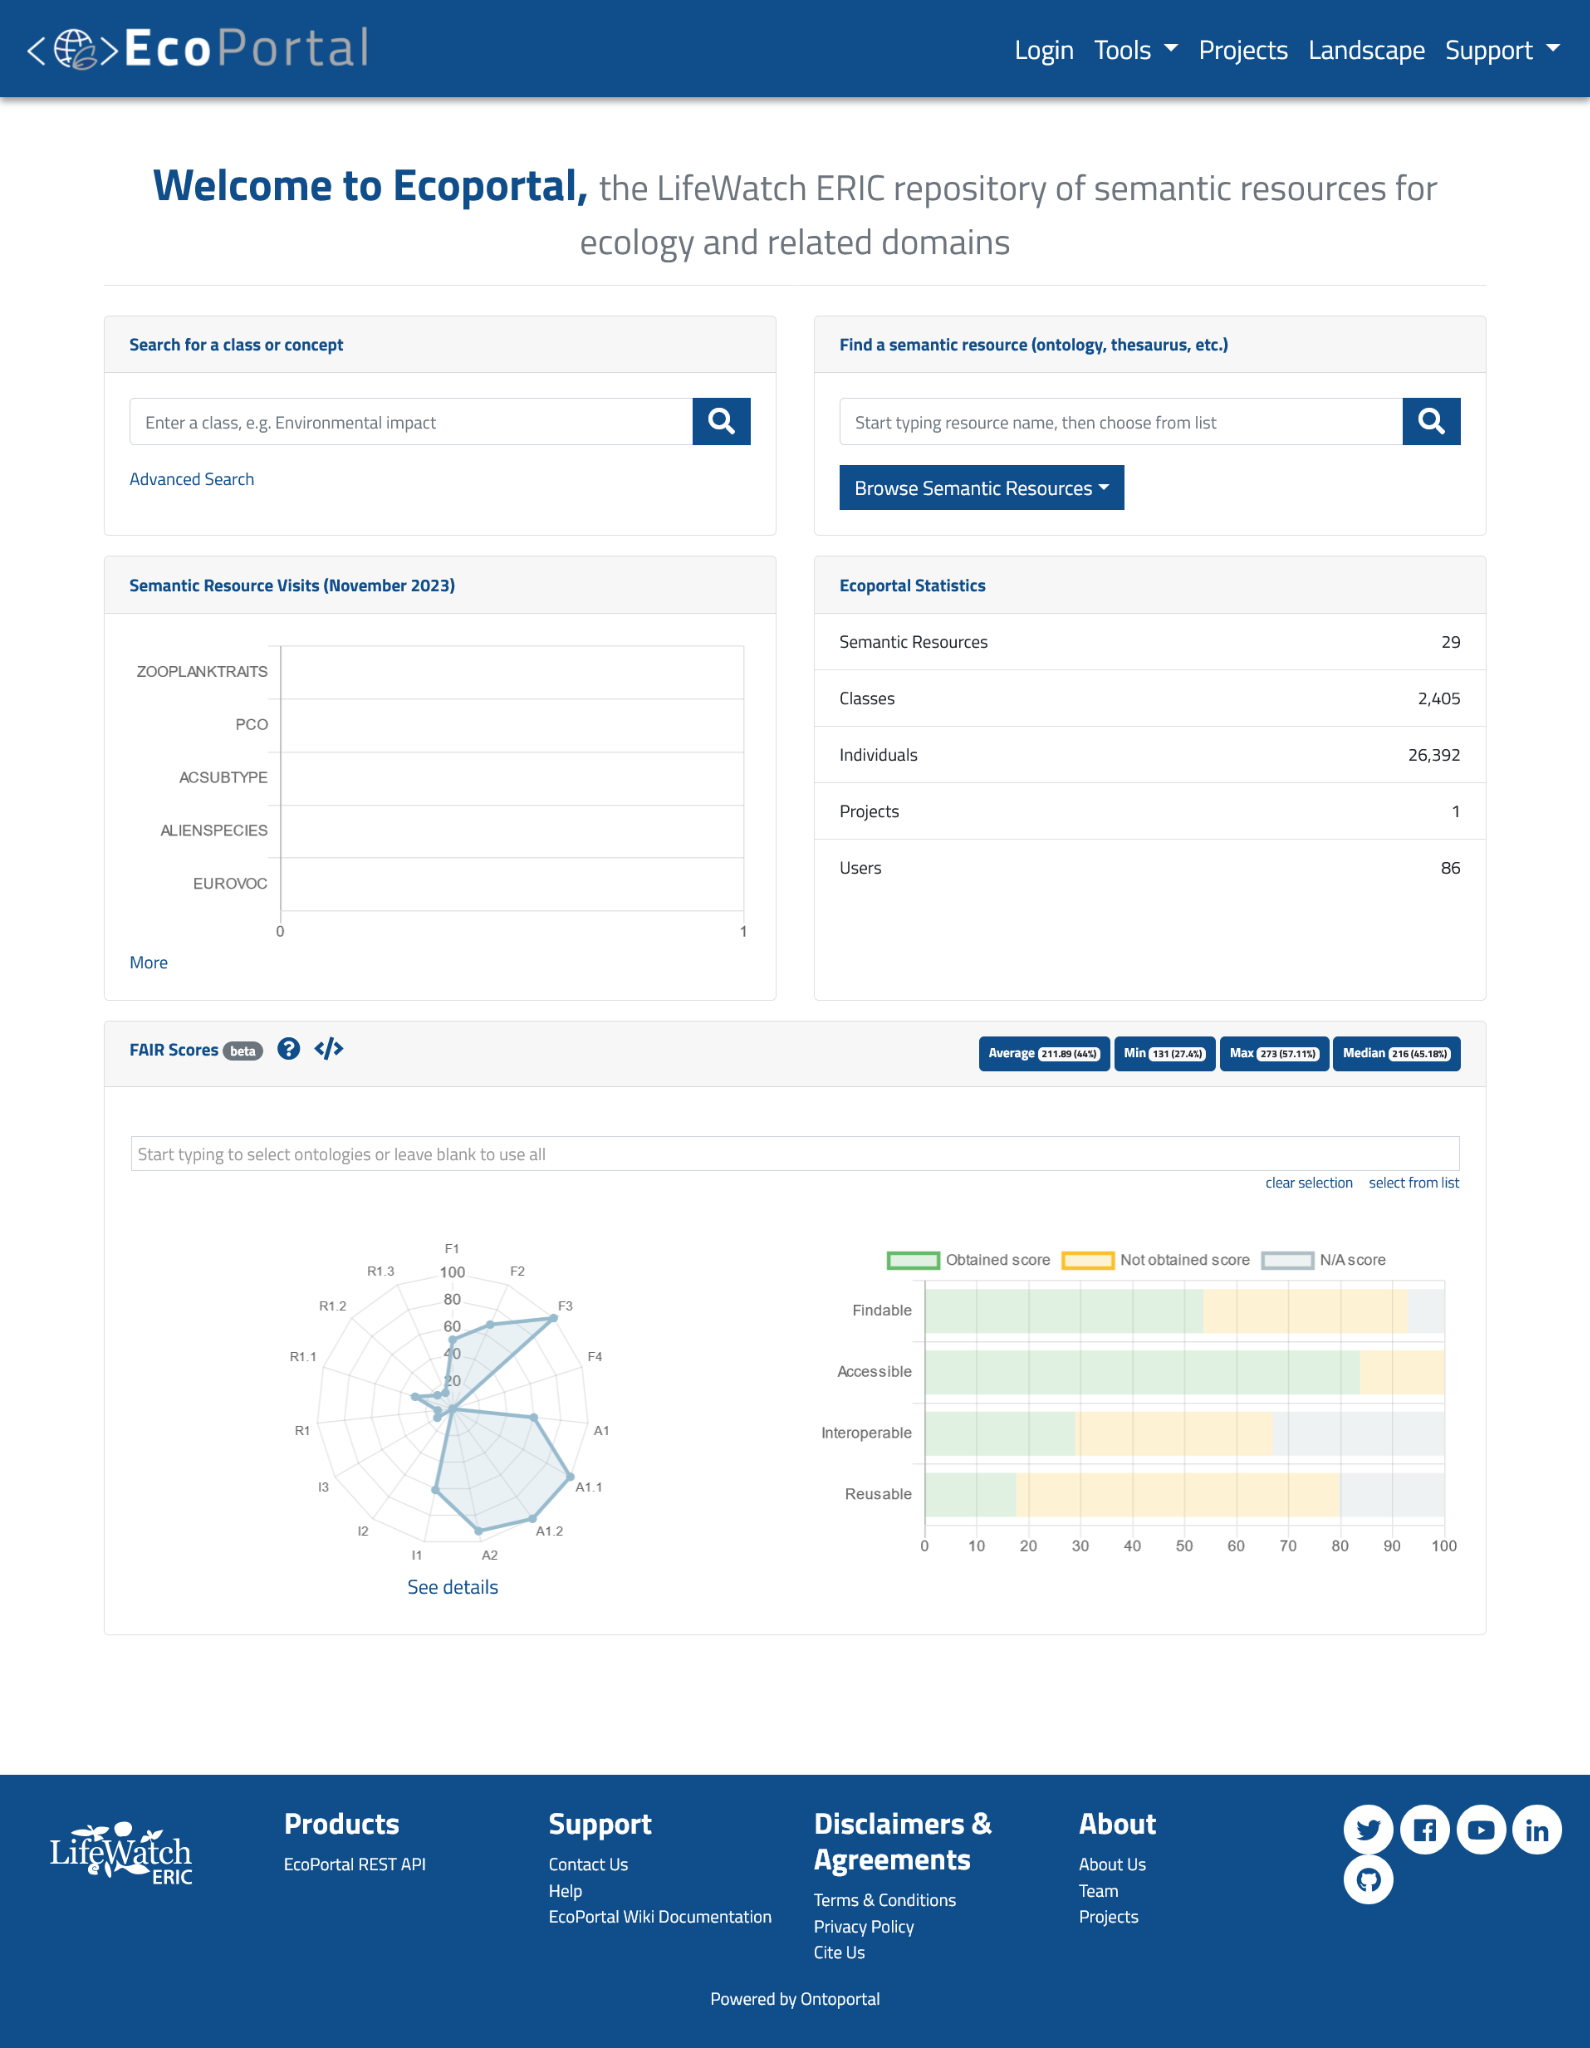Open EcoPortal Wiki Documentation link
The height and width of the screenshot is (2048, 1590).
[660, 1917]
